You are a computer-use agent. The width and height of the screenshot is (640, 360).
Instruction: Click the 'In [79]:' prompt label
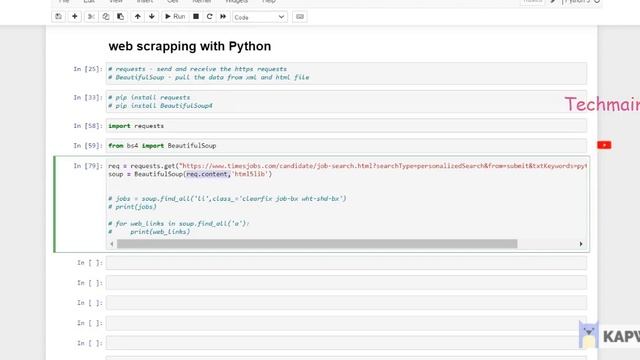(x=88, y=166)
